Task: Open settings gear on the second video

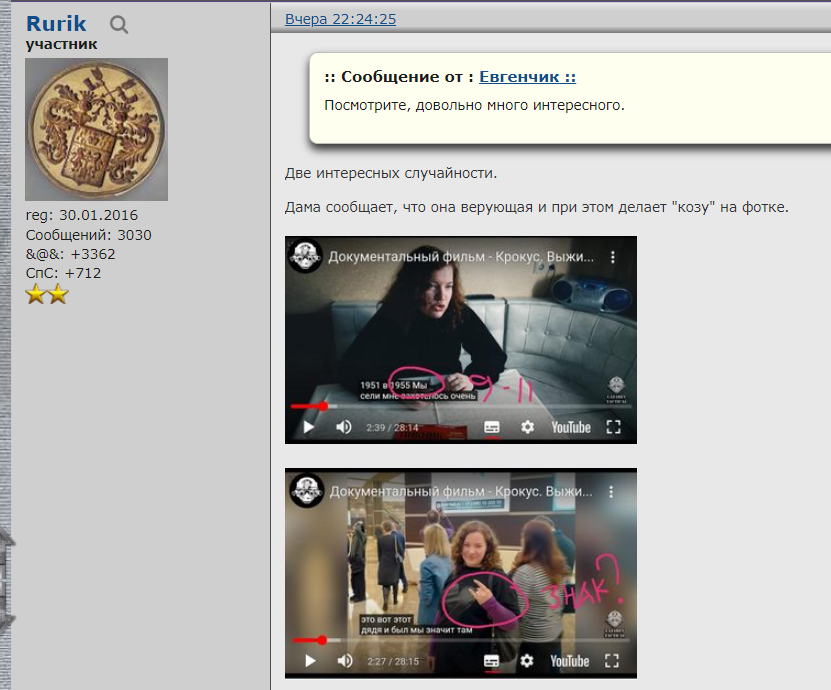Action: click(x=527, y=661)
